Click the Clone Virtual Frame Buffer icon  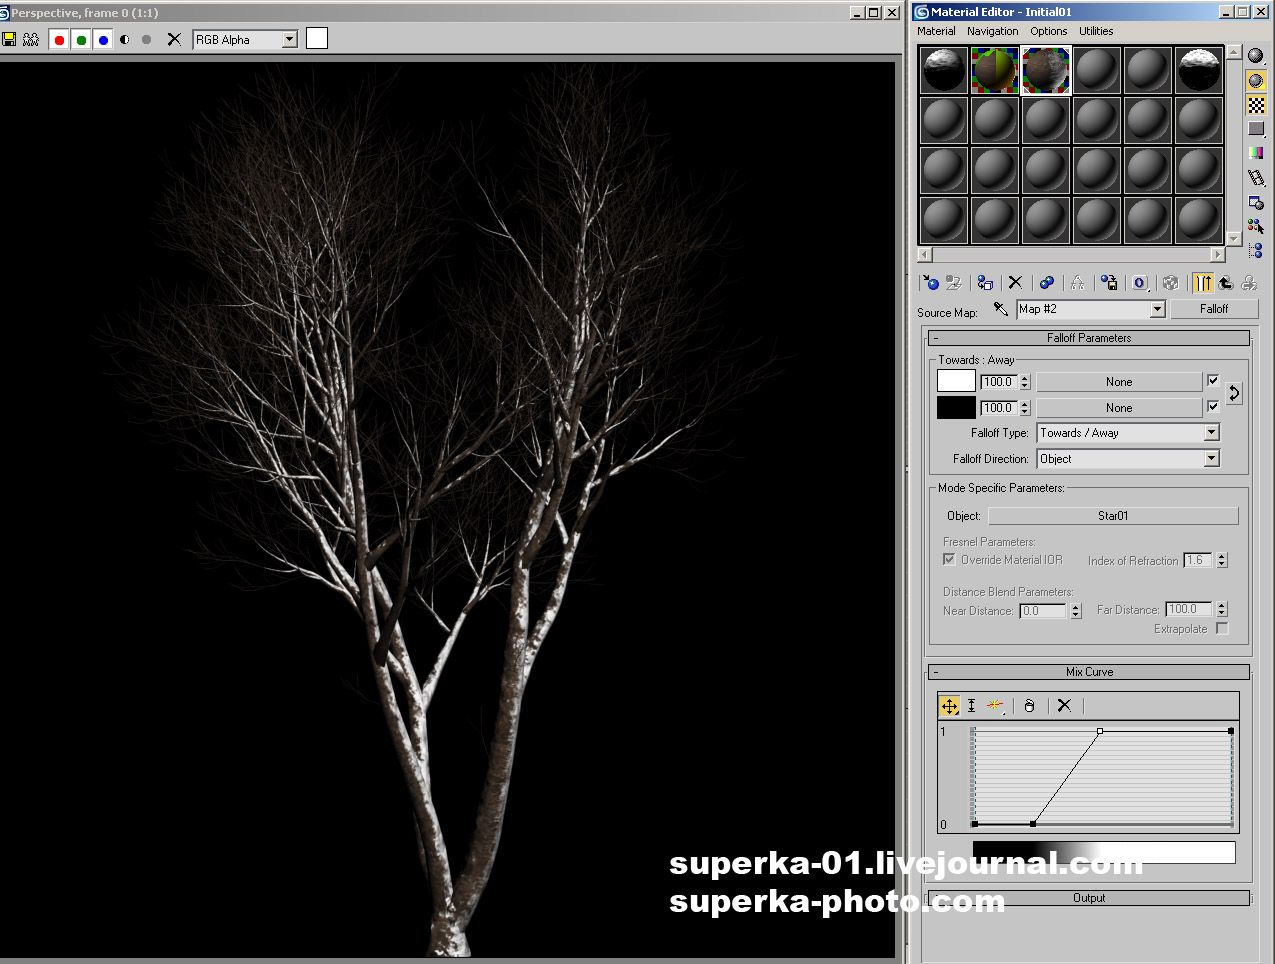click(31, 39)
